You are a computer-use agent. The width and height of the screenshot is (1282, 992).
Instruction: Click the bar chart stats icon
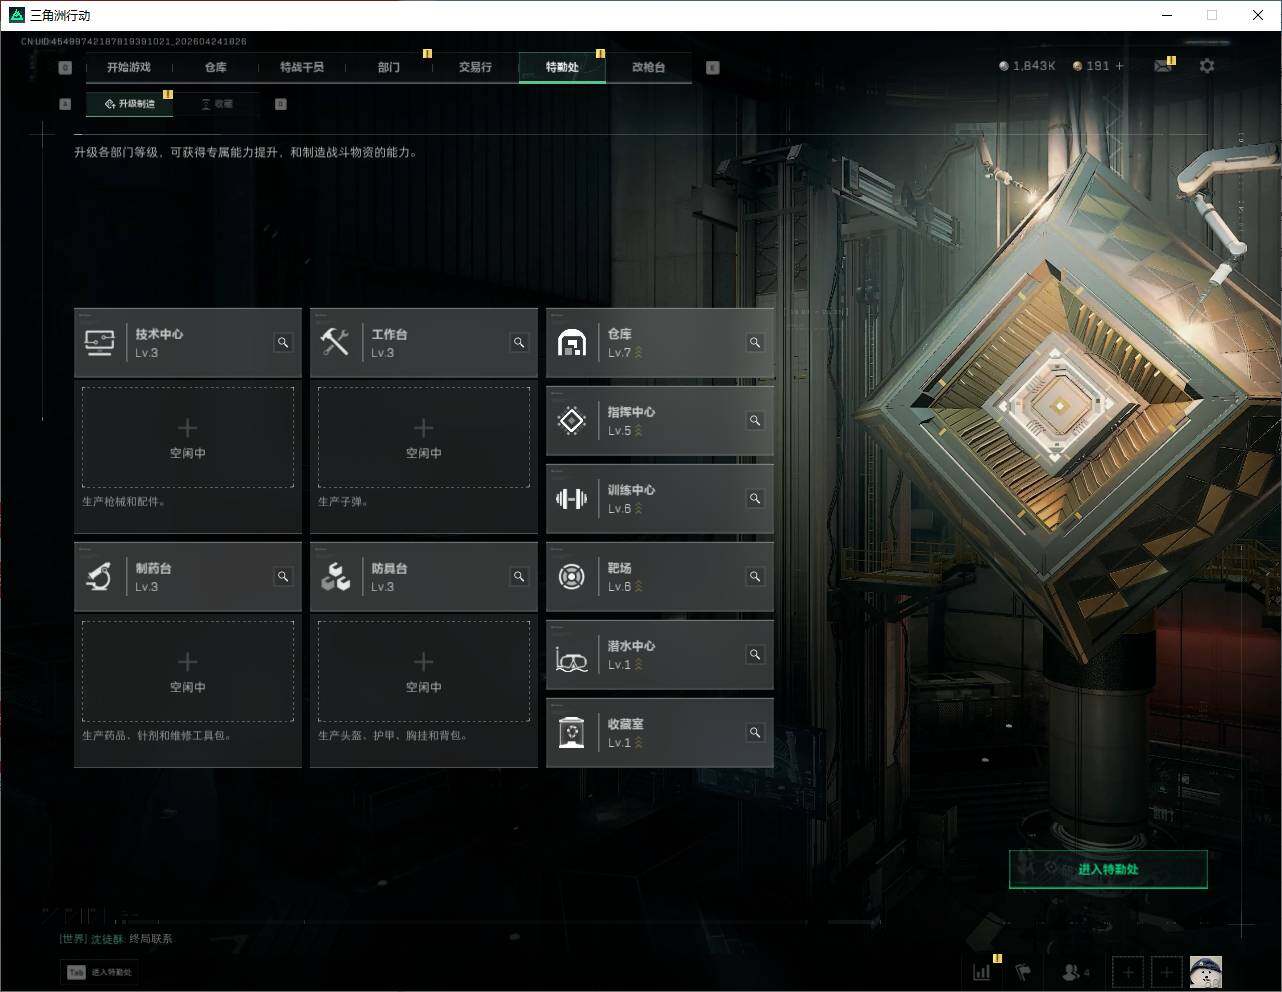tap(982, 971)
